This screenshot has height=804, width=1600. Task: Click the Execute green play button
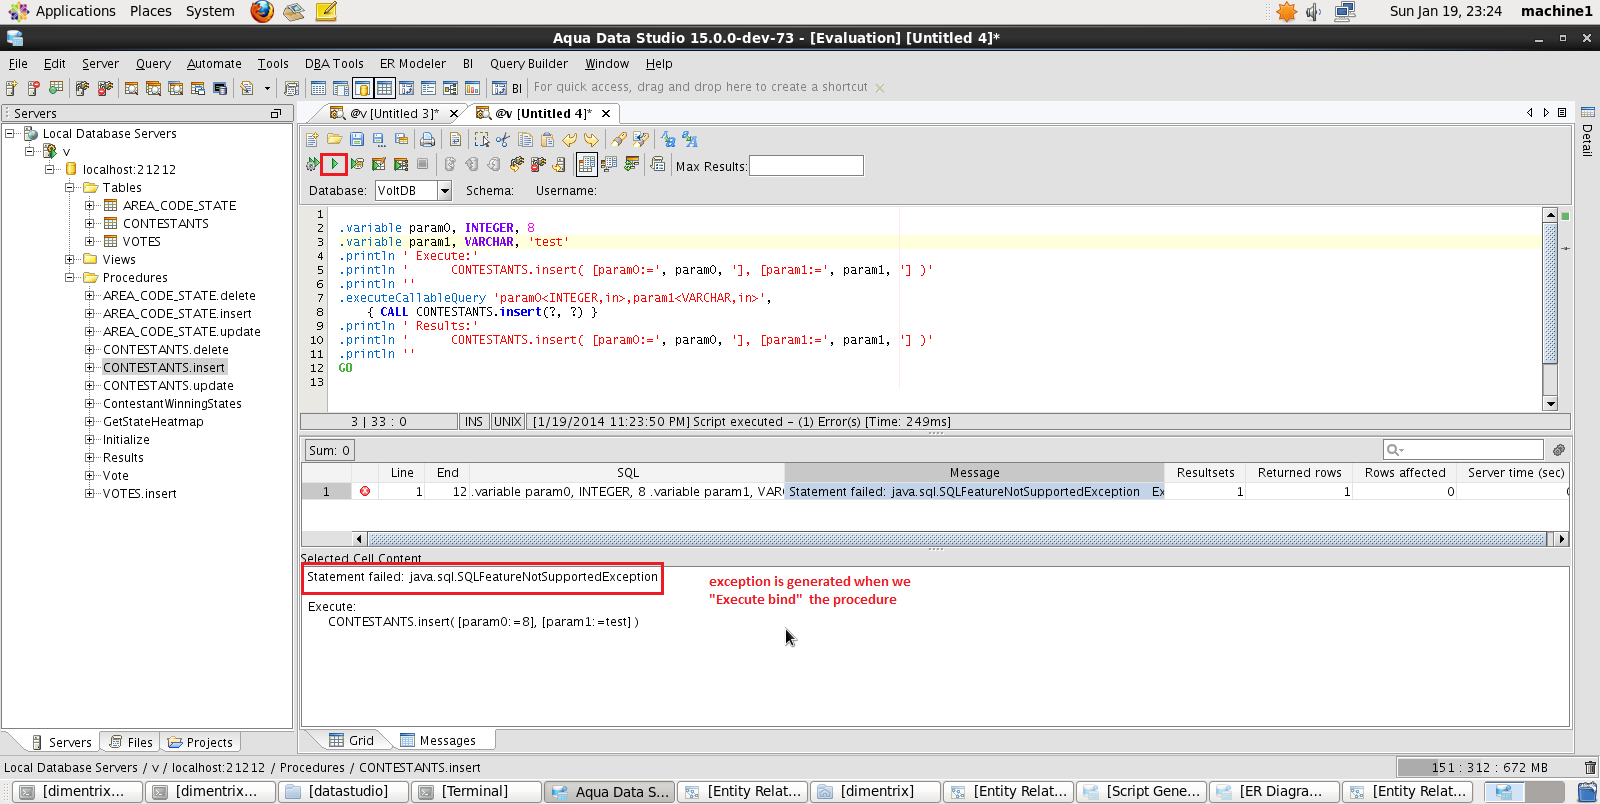pos(334,164)
